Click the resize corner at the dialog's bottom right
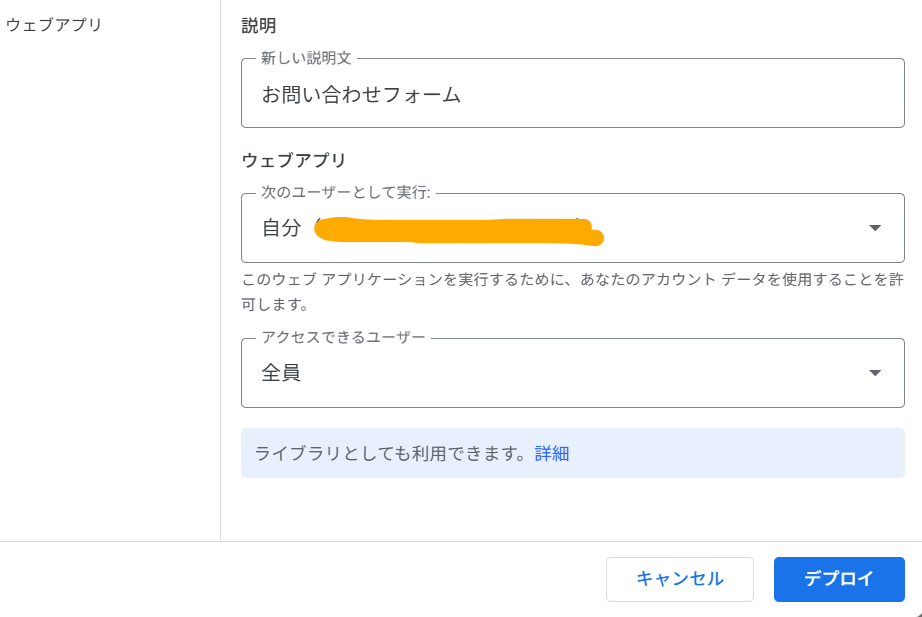 coord(917,612)
